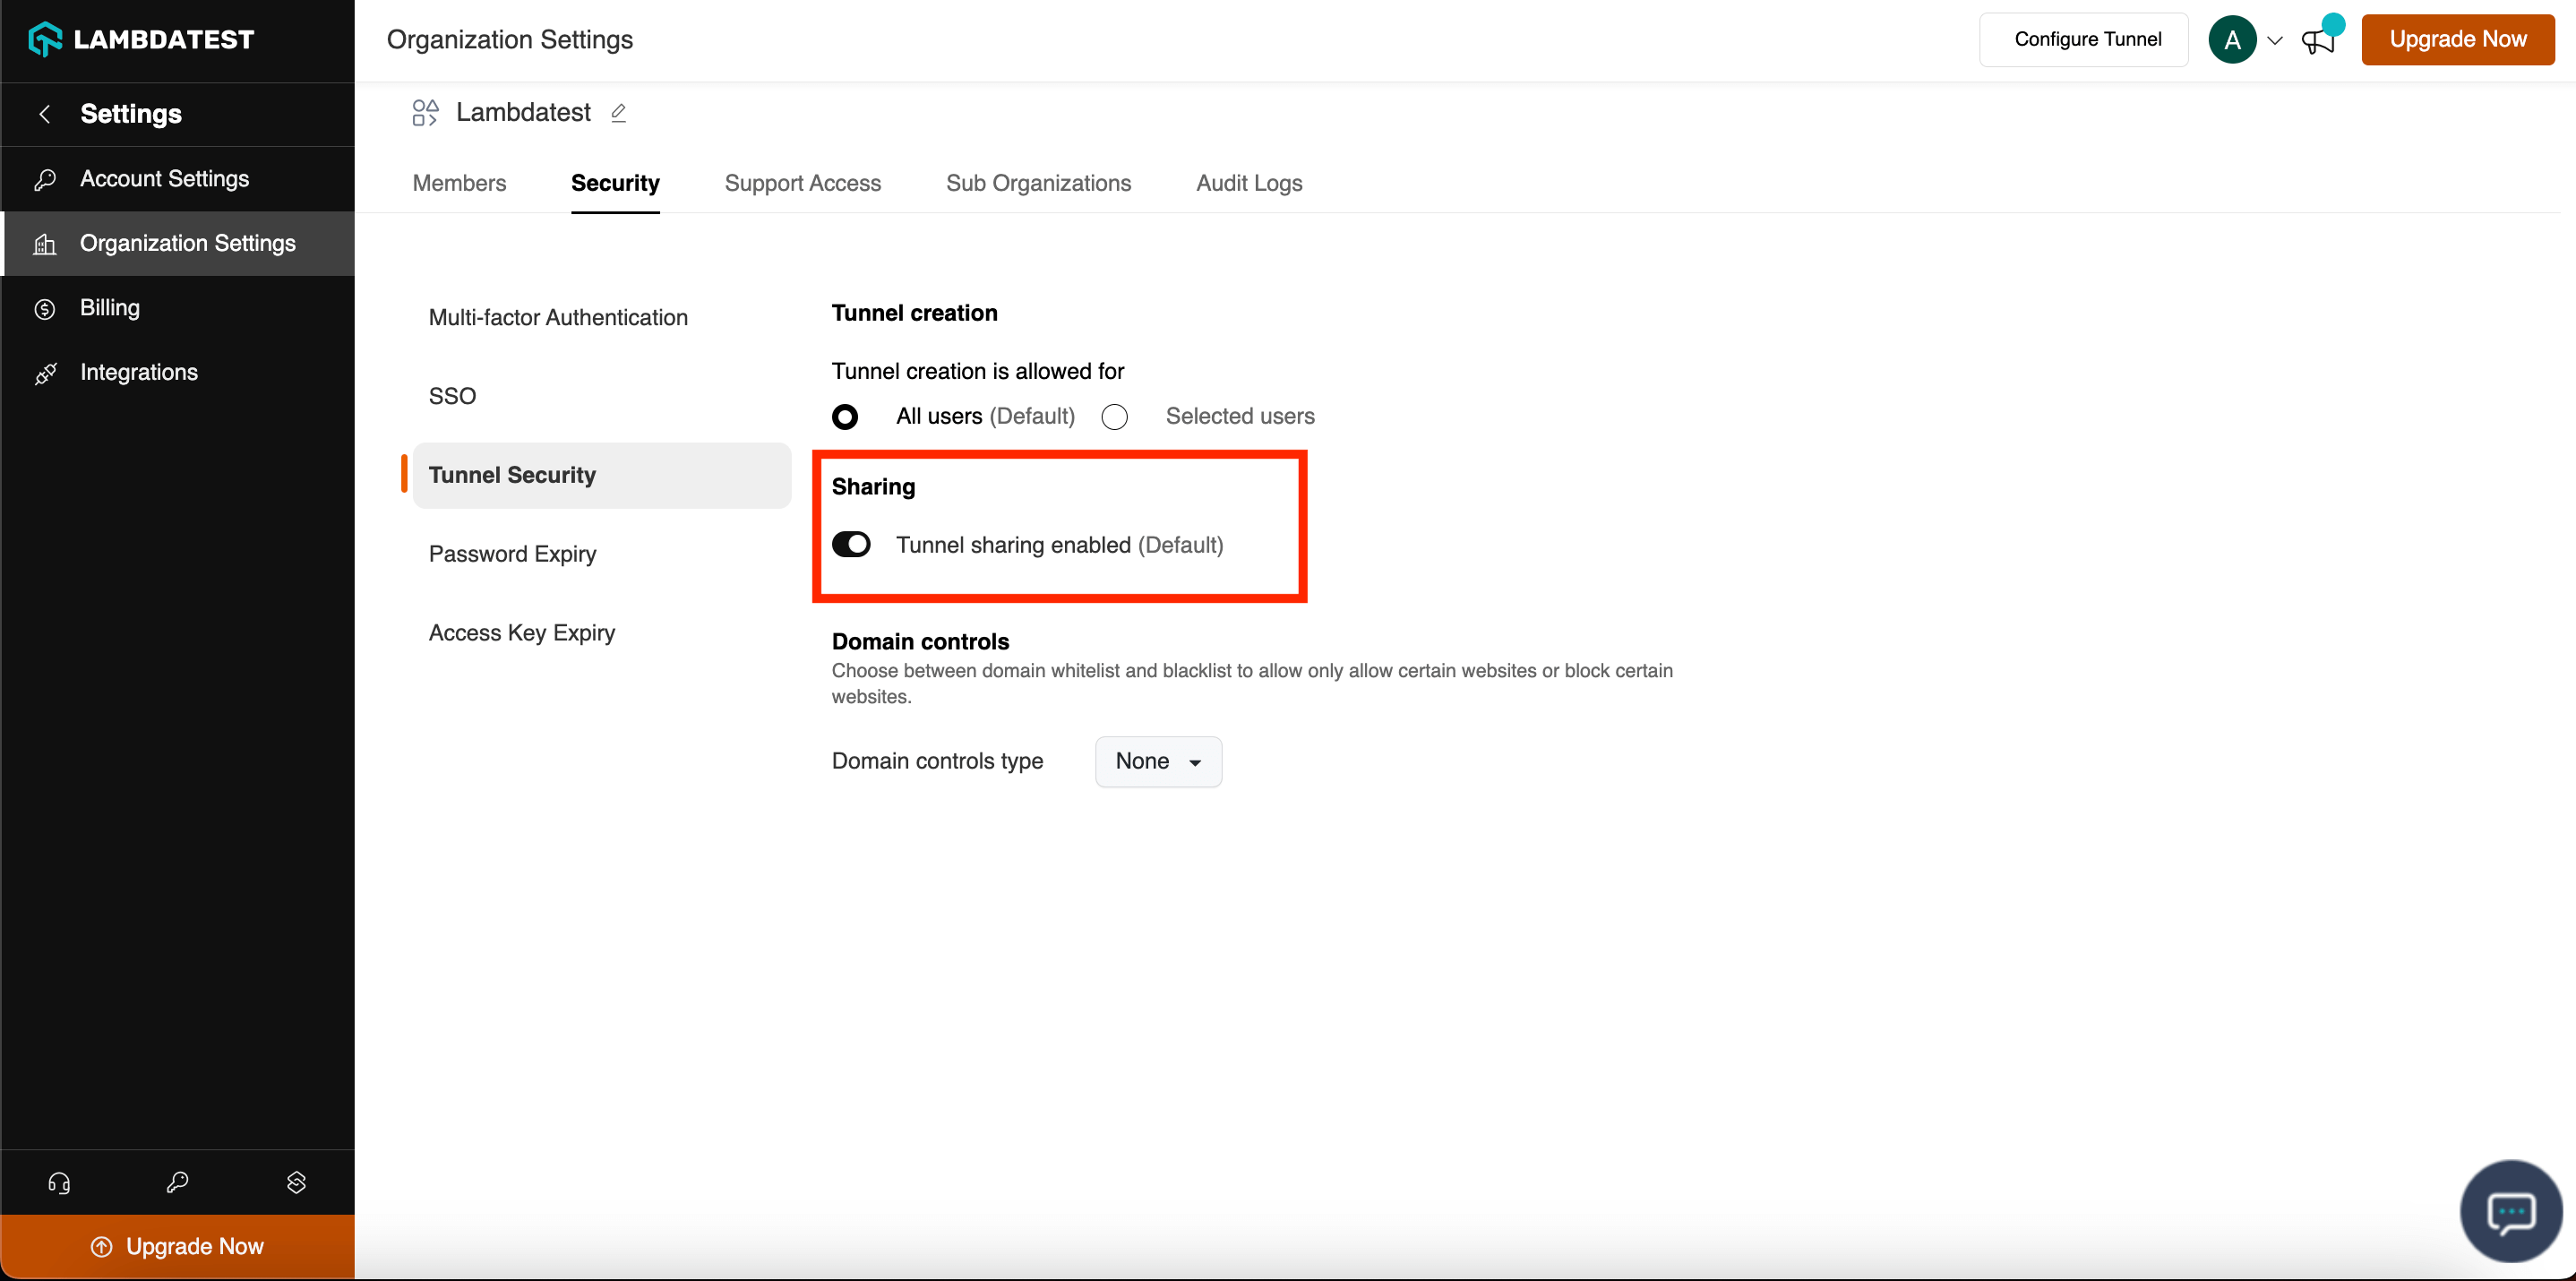This screenshot has width=2576, height=1281.
Task: Click the top-right Upgrade Now button
Action: tap(2456, 39)
